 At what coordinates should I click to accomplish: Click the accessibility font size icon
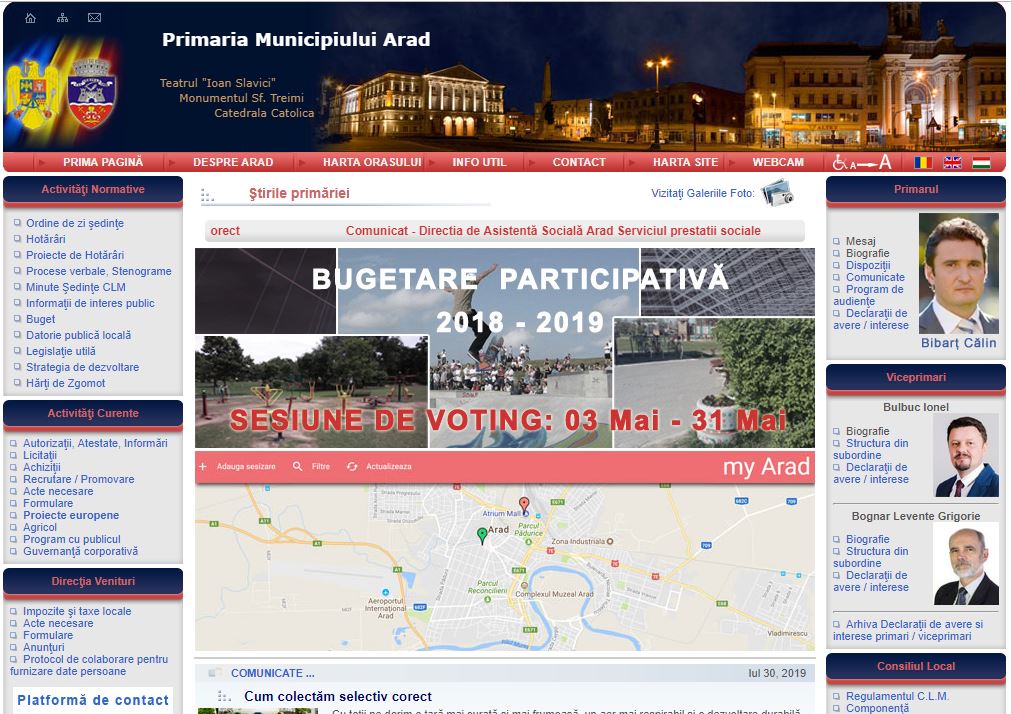(x=862, y=162)
